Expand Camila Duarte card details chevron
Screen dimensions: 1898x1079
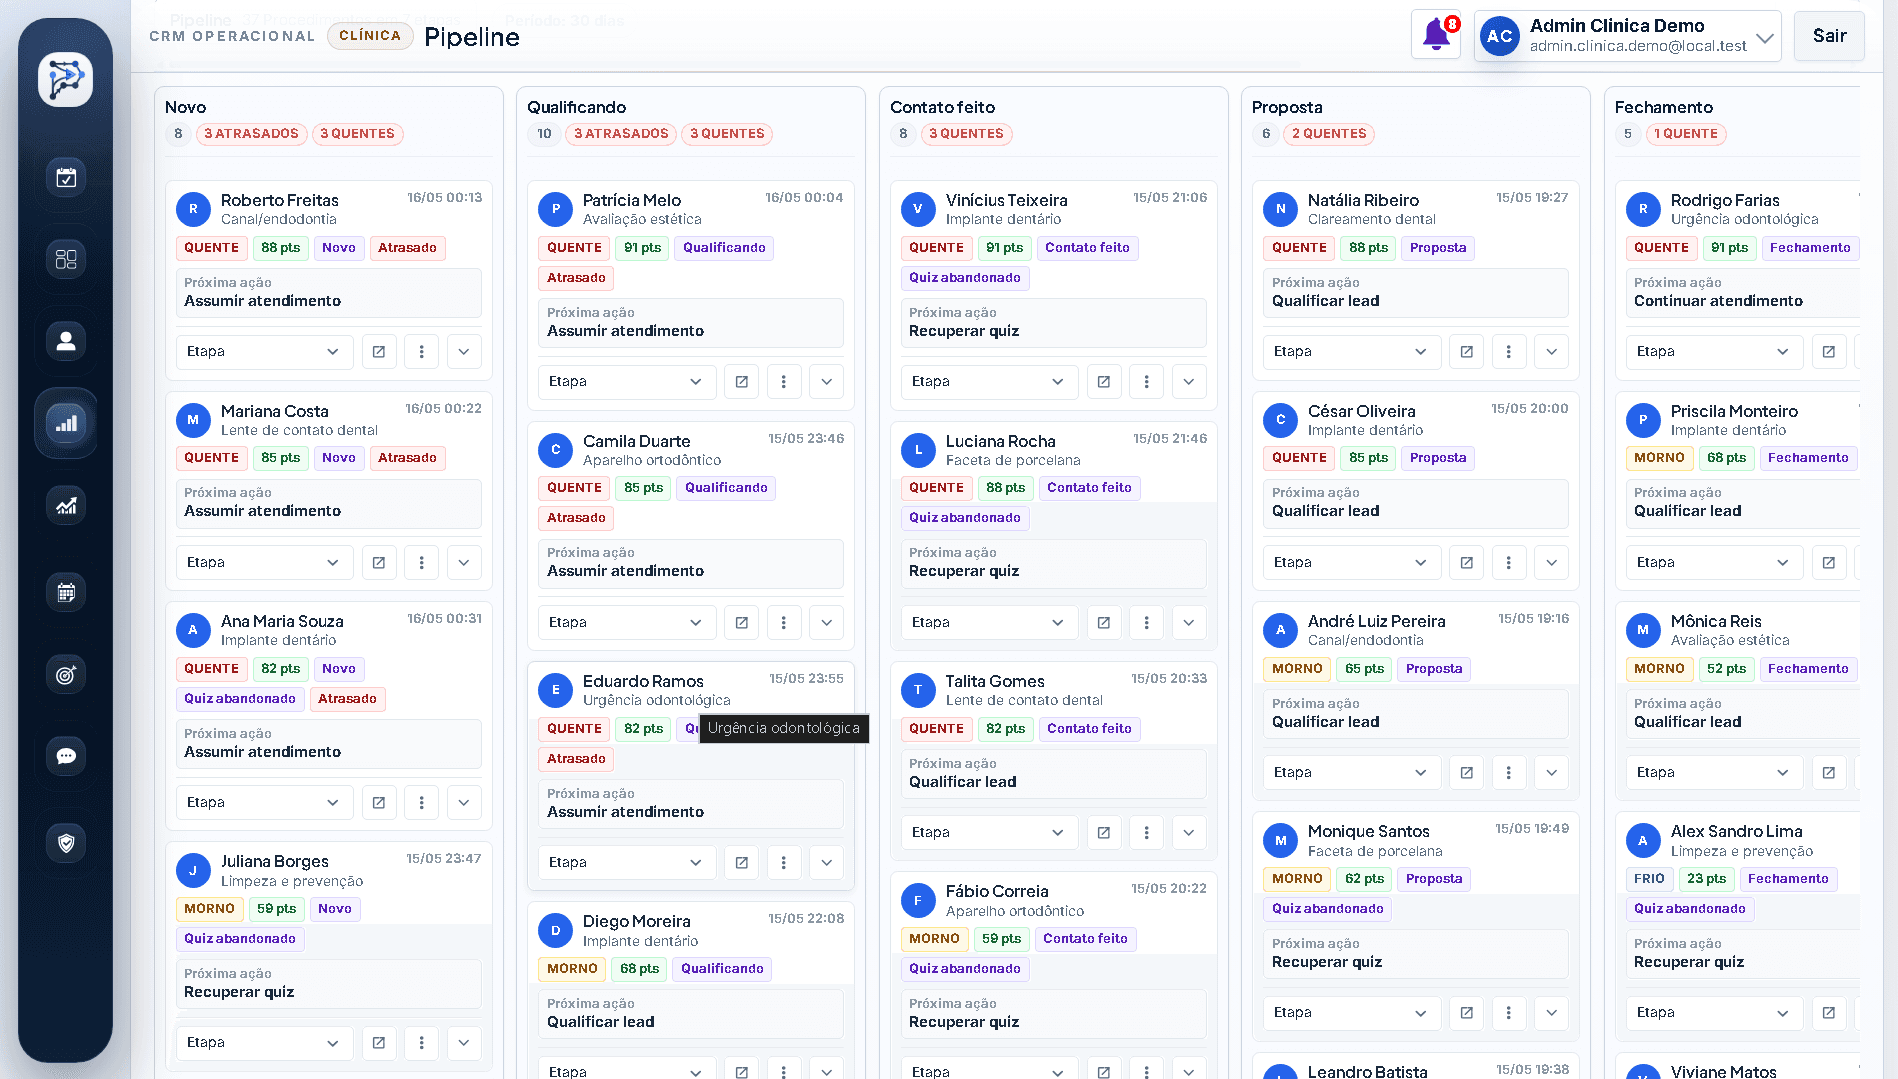coord(827,623)
